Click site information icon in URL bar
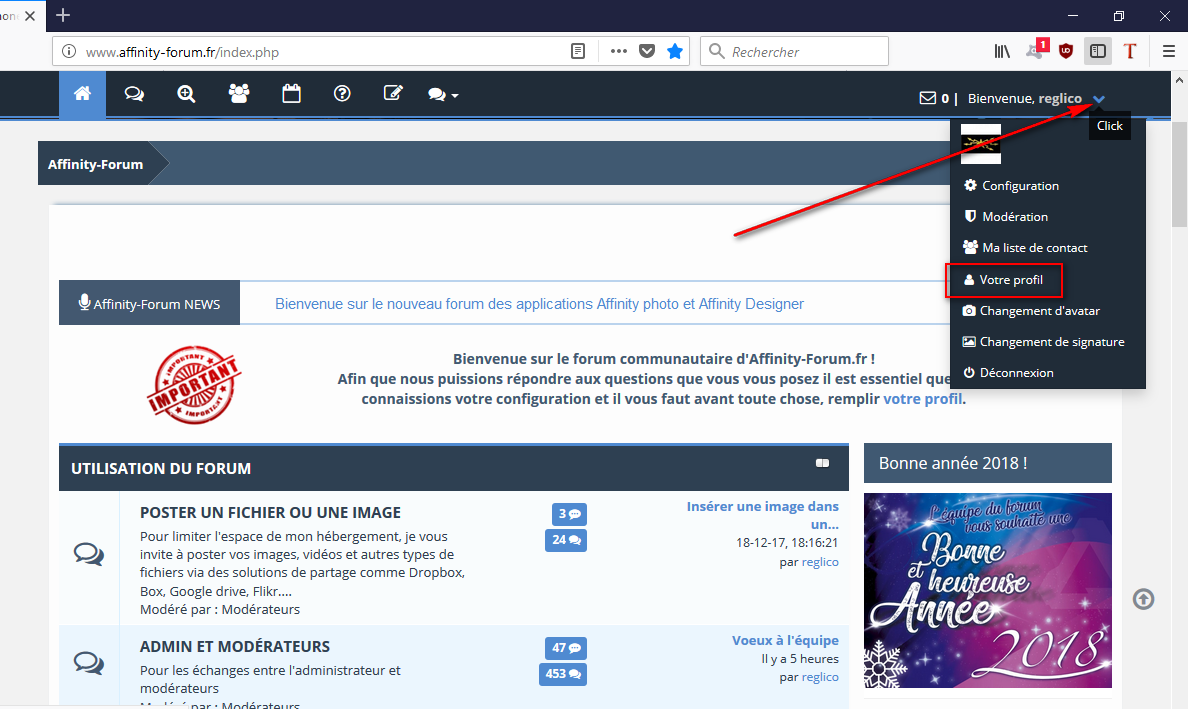The height and width of the screenshot is (709, 1188). (x=68, y=52)
